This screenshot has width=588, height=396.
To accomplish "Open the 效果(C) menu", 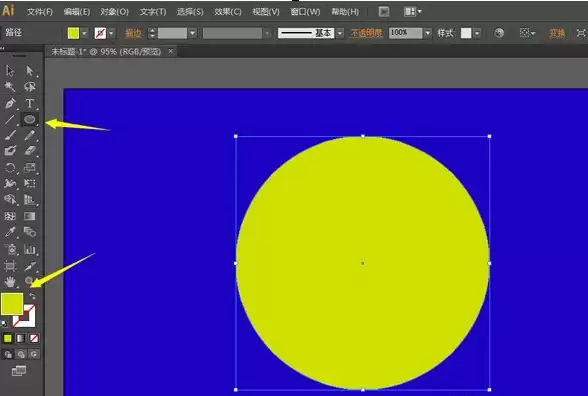I will (228, 12).
